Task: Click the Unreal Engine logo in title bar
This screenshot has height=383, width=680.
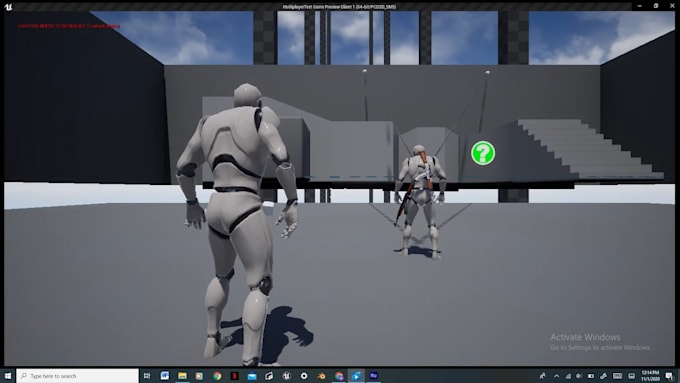Action: 8,7
